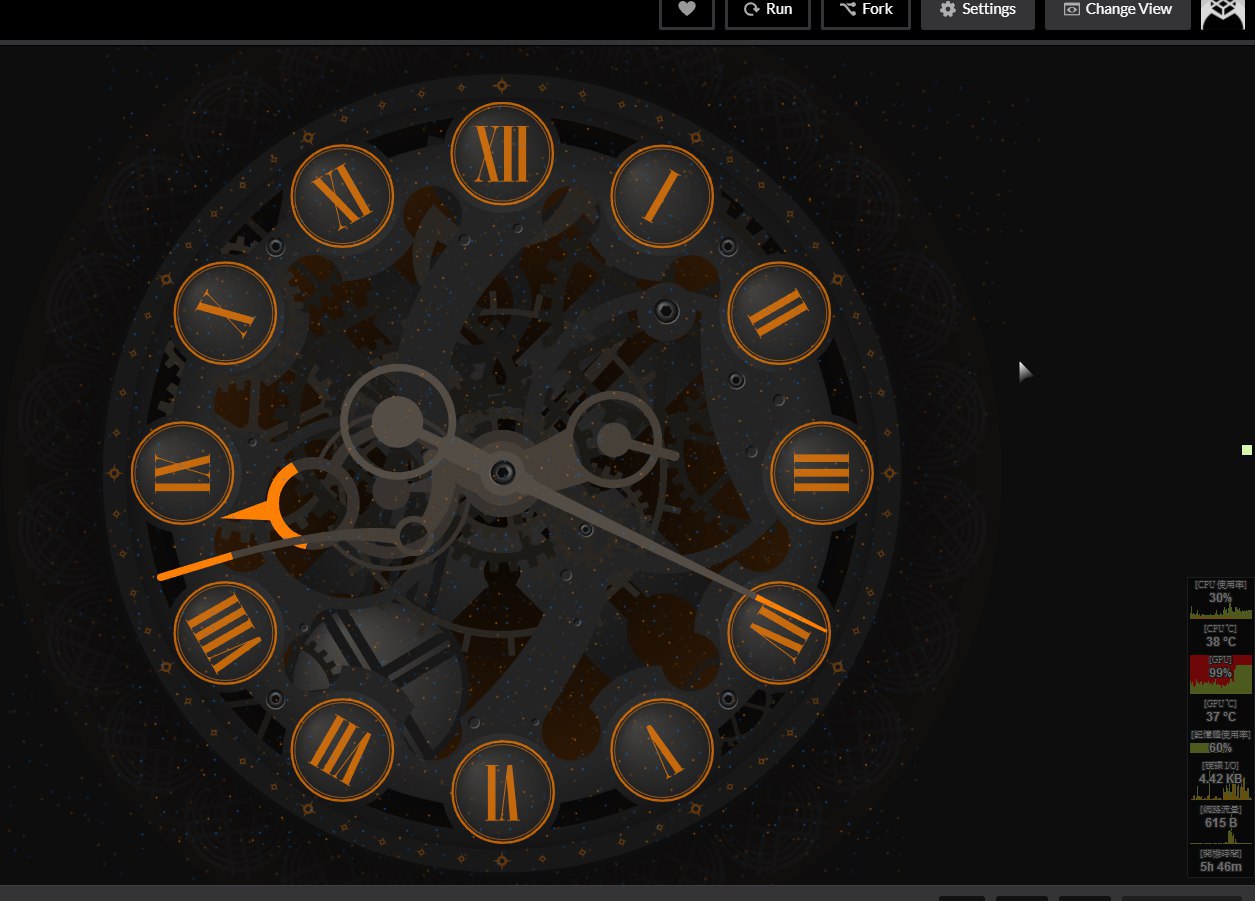Image resolution: width=1255 pixels, height=901 pixels.
Task: Click the VI numeral dial at clock bottom
Action: click(502, 791)
